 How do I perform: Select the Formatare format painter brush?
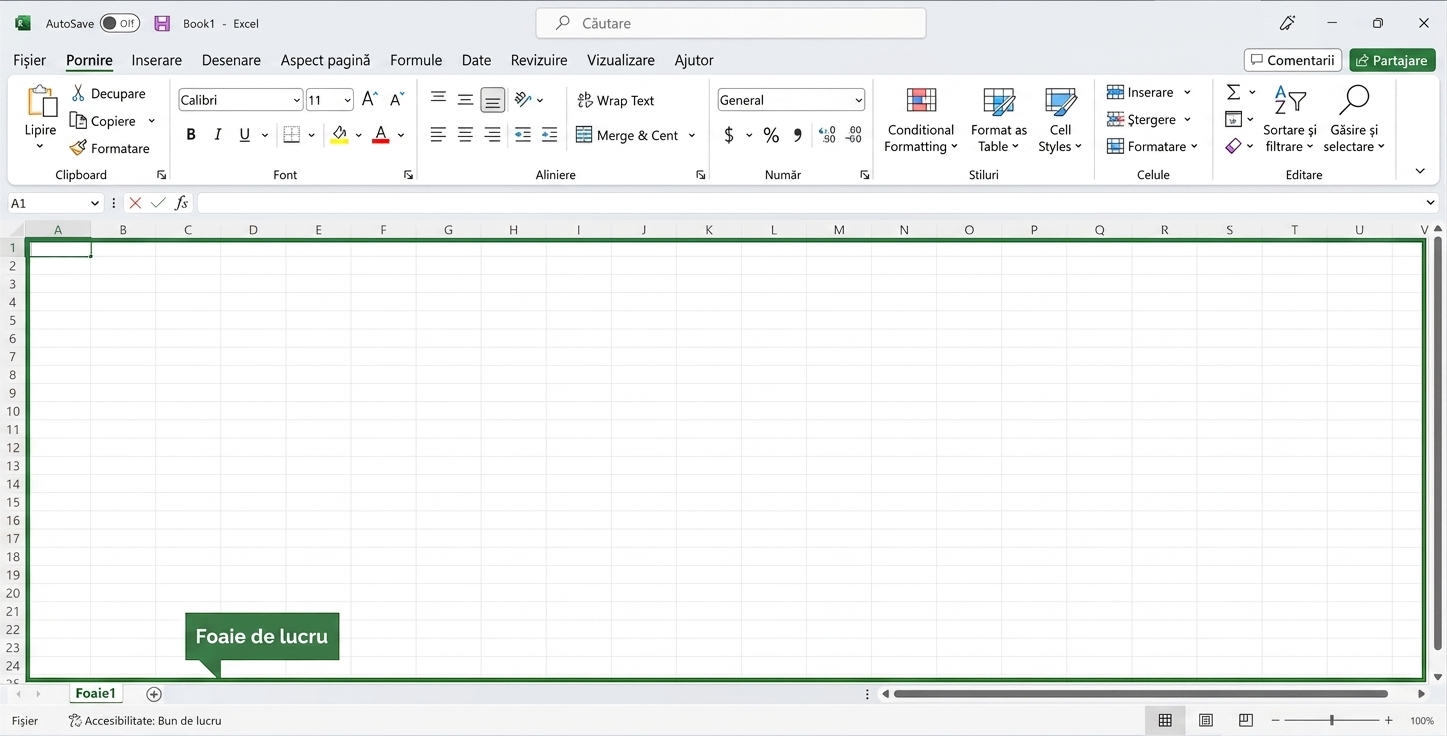coord(78,148)
